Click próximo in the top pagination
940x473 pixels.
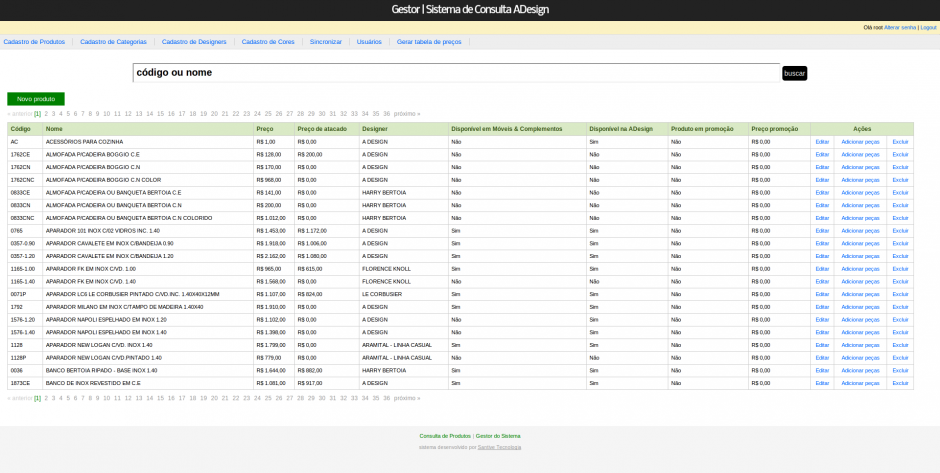coord(407,114)
